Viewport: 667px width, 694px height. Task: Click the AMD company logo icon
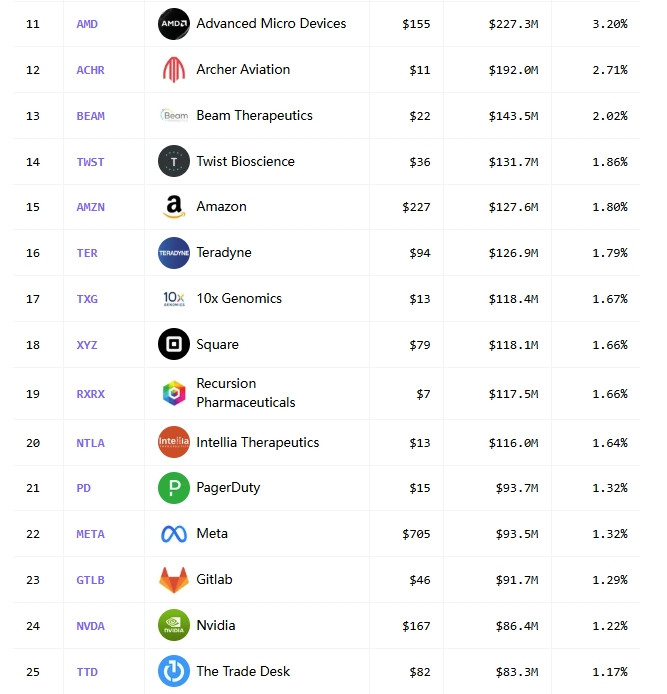173,24
